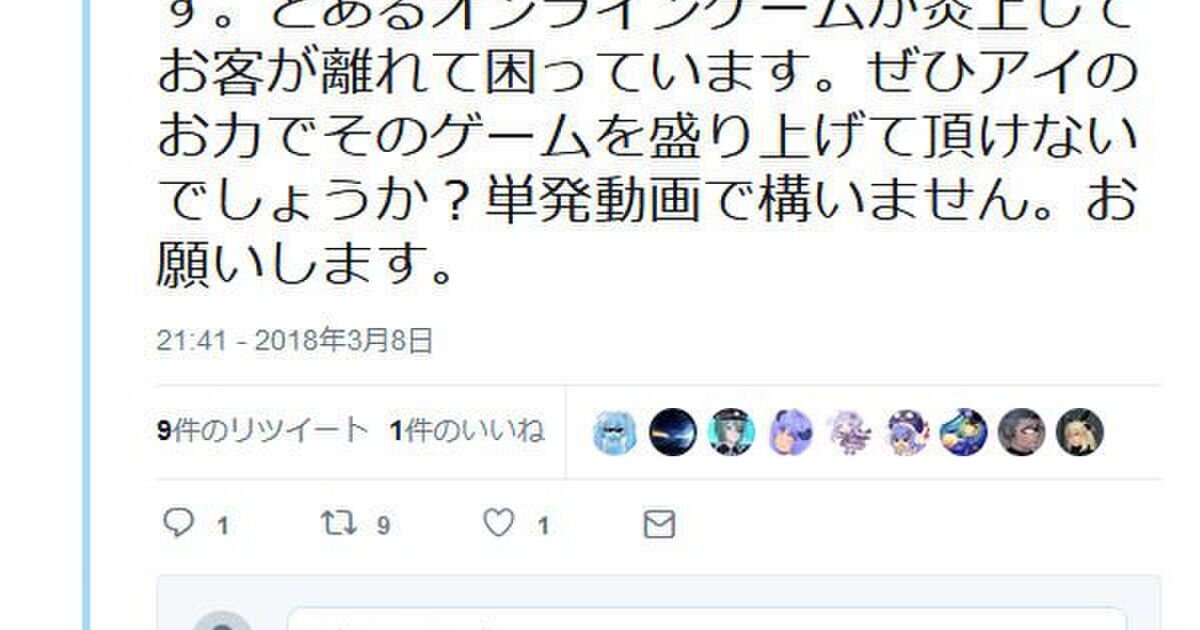The height and width of the screenshot is (630, 1200).
Task: Click the grey-haired man with glasses avatar
Action: click(1022, 433)
